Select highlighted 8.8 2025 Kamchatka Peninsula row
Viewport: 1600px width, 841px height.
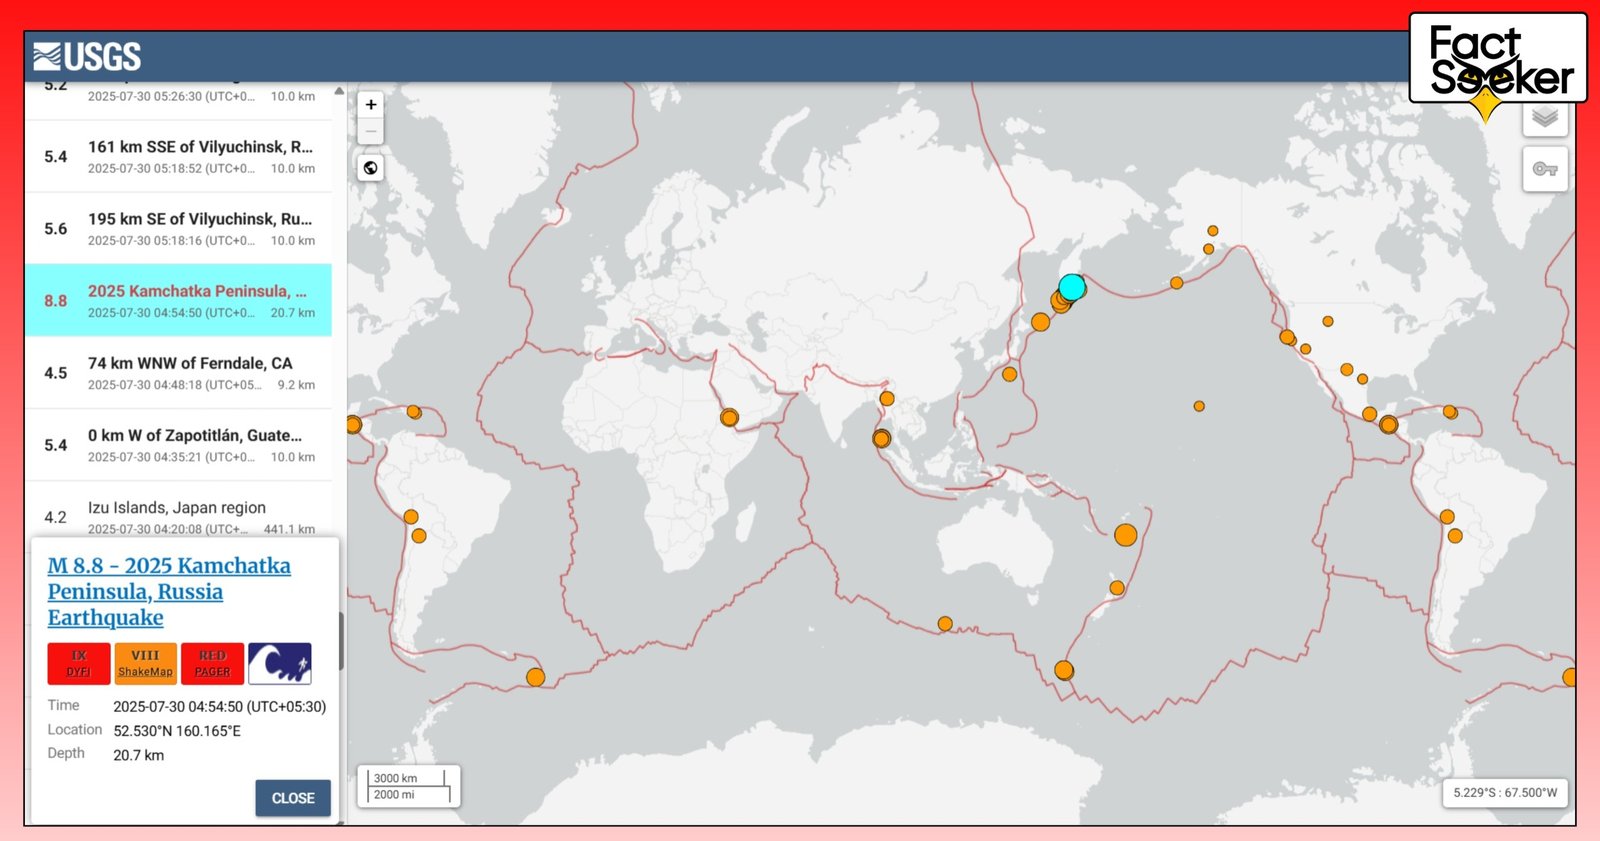(x=179, y=301)
